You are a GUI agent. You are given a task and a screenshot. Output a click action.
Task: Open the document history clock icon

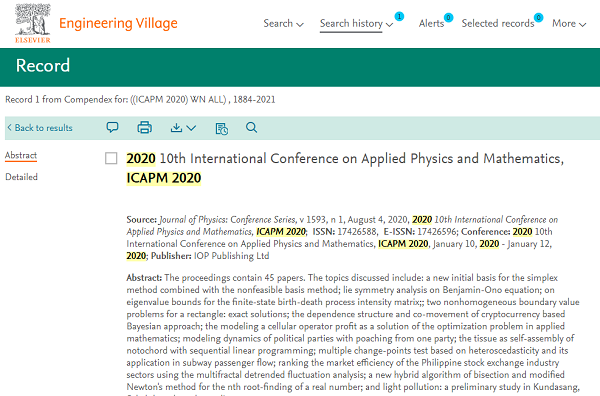[222, 128]
